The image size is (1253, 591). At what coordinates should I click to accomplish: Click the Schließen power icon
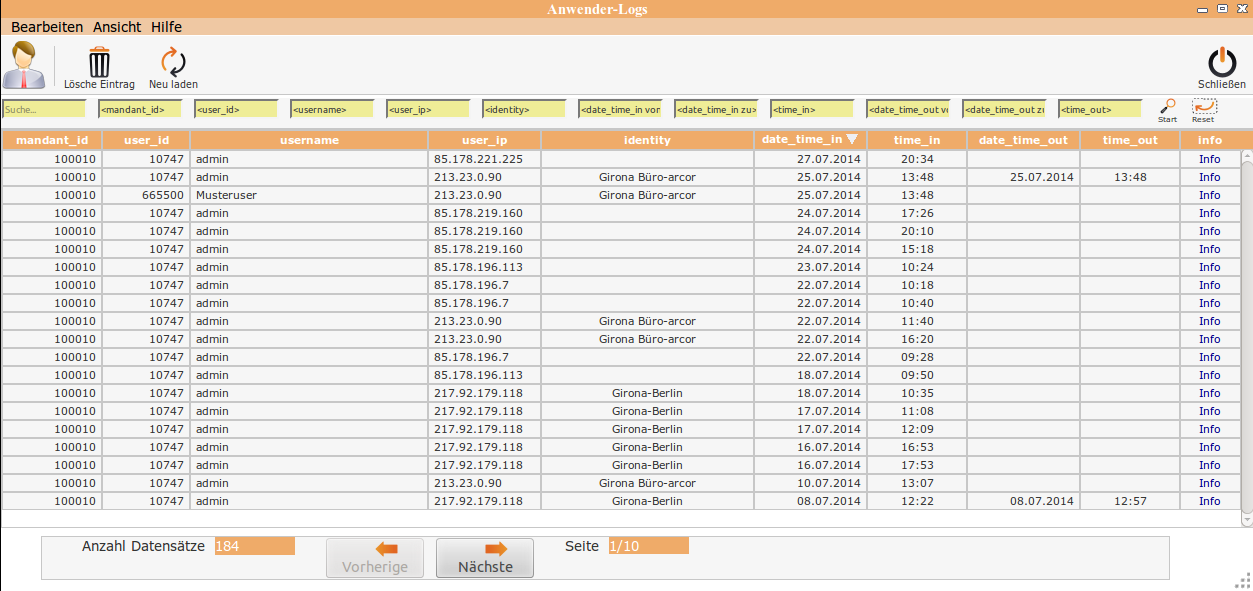coord(1221,63)
